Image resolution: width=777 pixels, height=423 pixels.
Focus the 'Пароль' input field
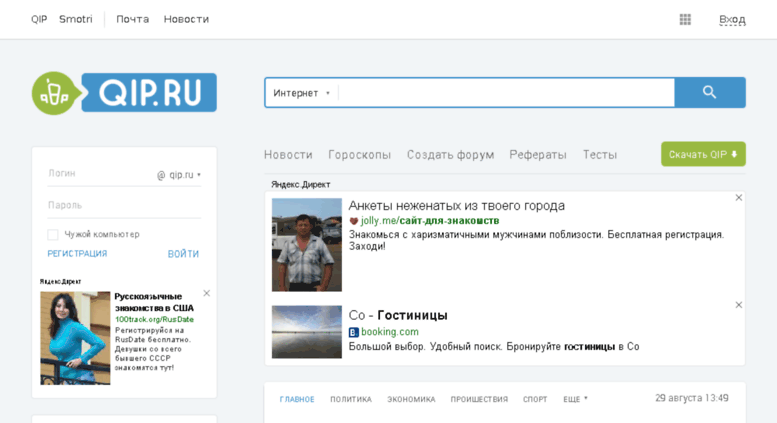point(124,205)
